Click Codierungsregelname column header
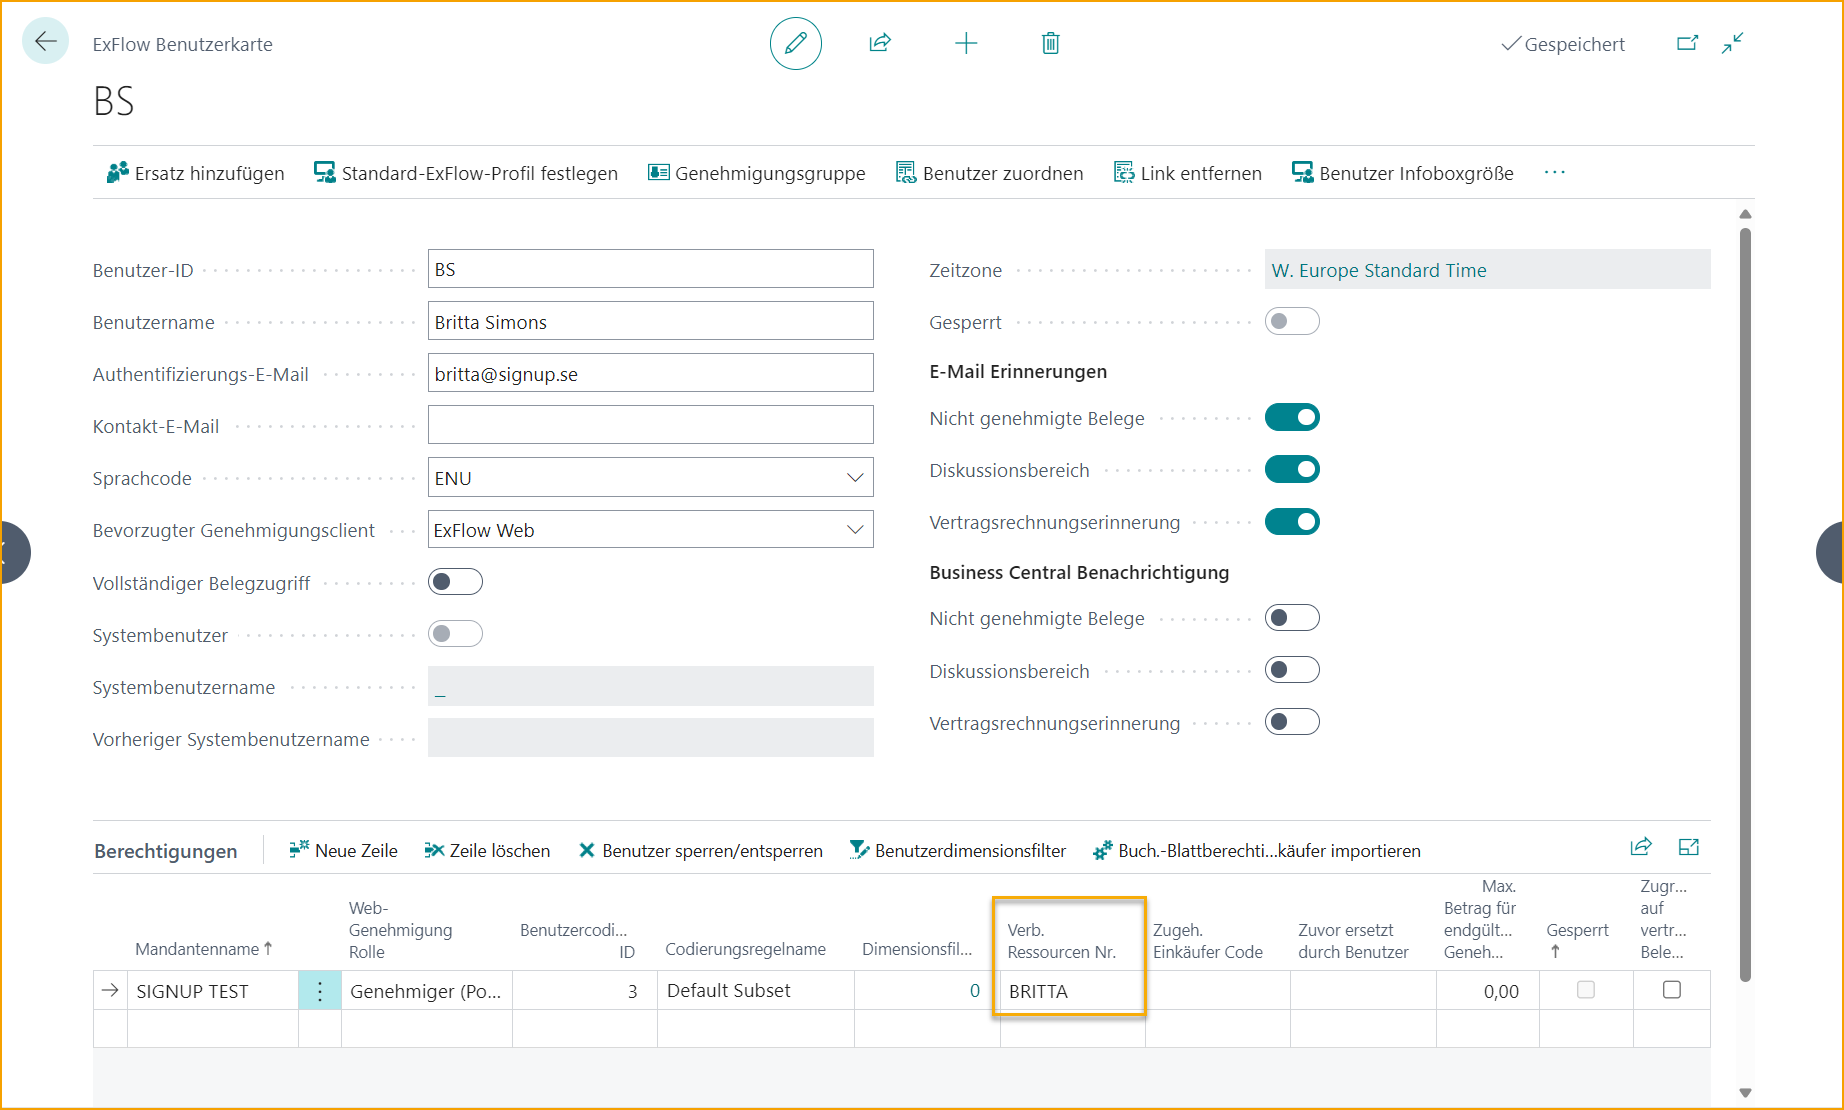The height and width of the screenshot is (1110, 1844). point(745,949)
